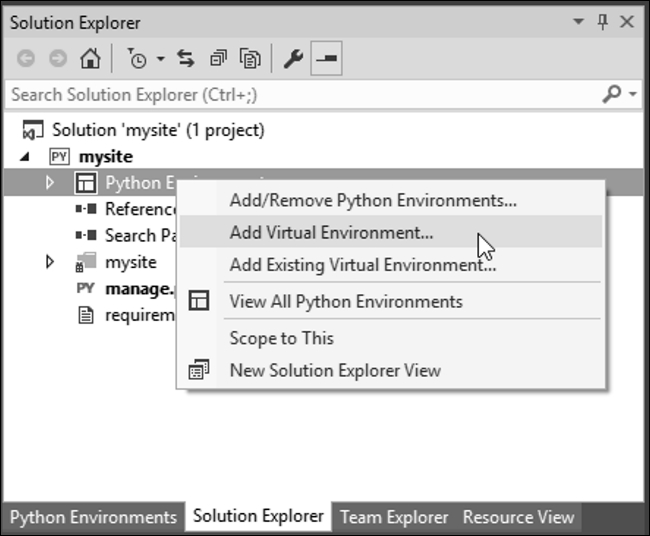Choose Scope to This

[x=391, y=338]
